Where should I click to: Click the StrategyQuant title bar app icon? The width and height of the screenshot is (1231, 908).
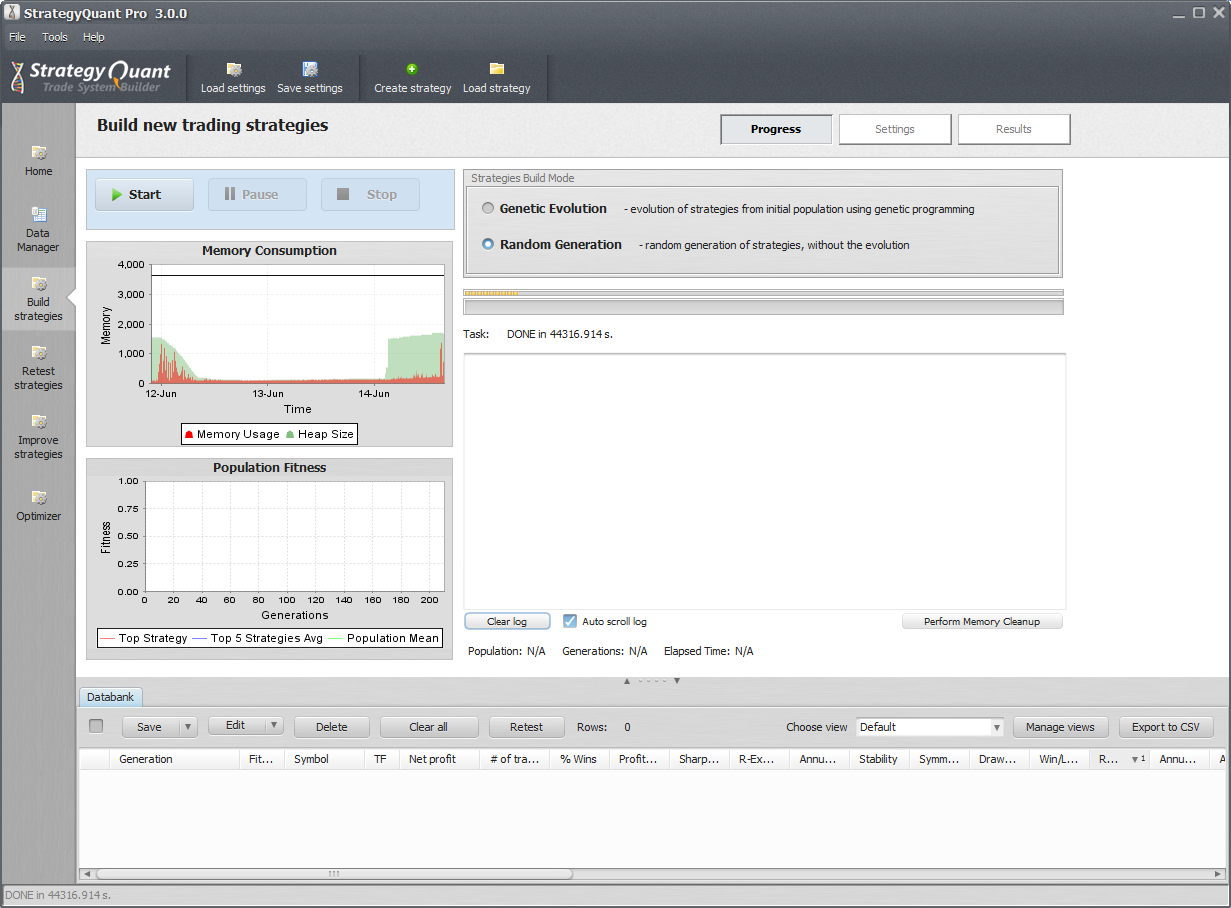13,13
